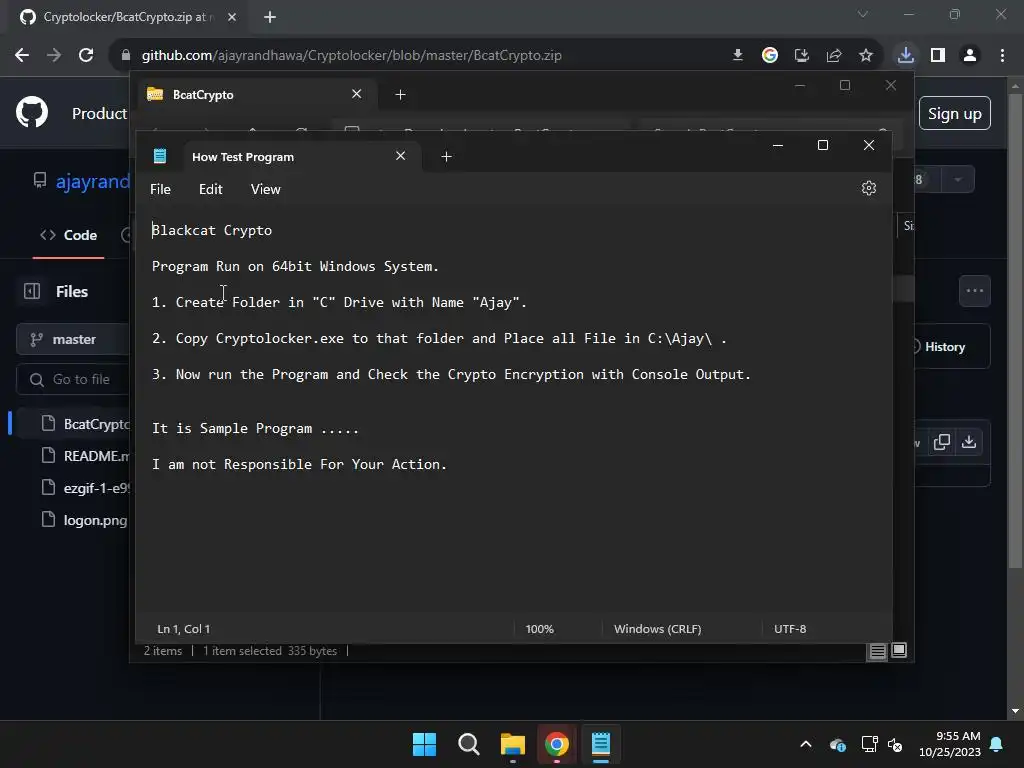Open Notepad settings gear icon
The image size is (1024, 768).
pyautogui.click(x=869, y=188)
